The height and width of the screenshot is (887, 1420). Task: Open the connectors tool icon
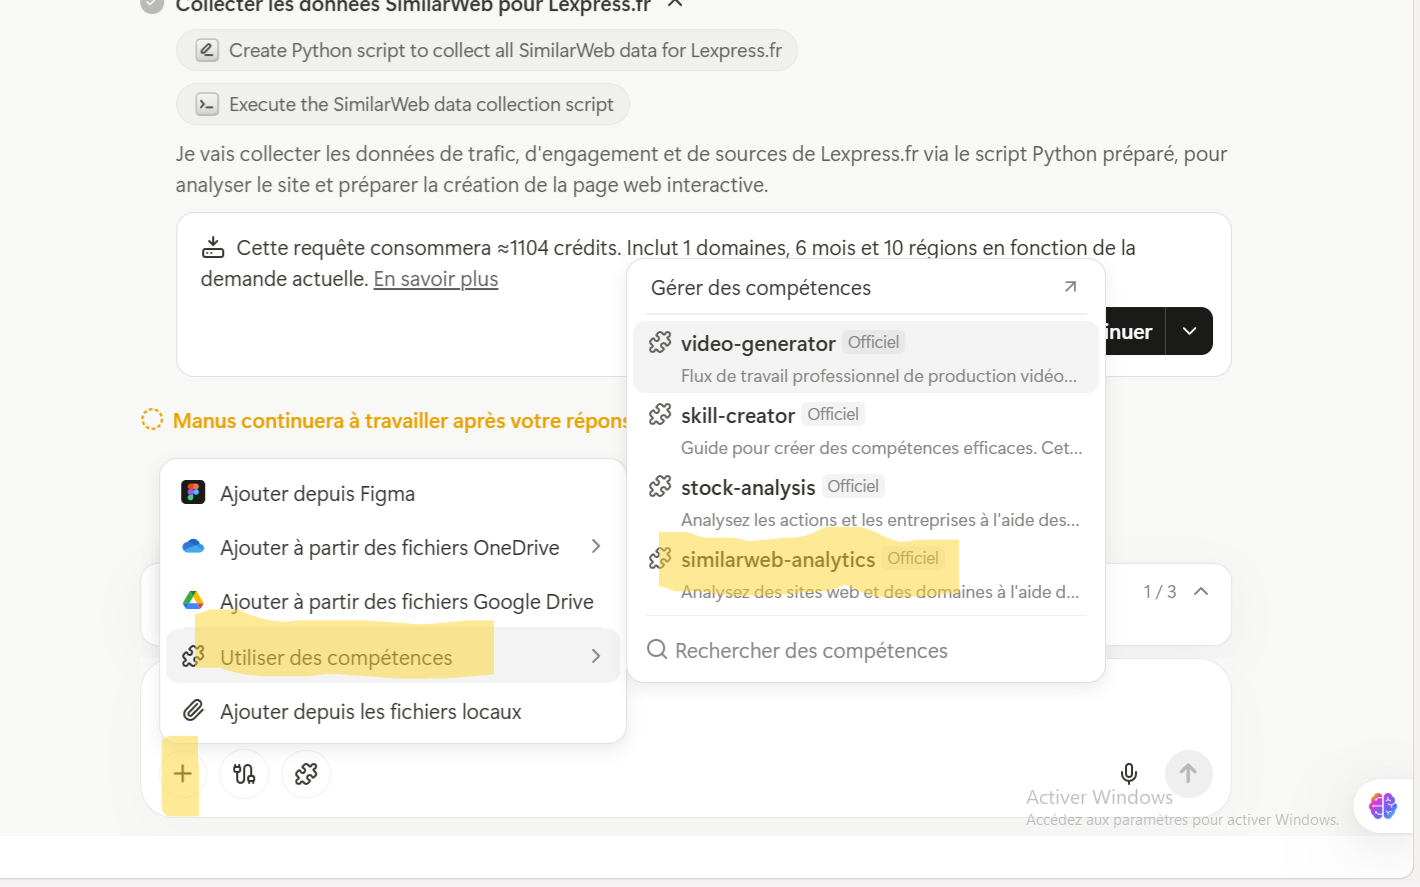tap(244, 773)
